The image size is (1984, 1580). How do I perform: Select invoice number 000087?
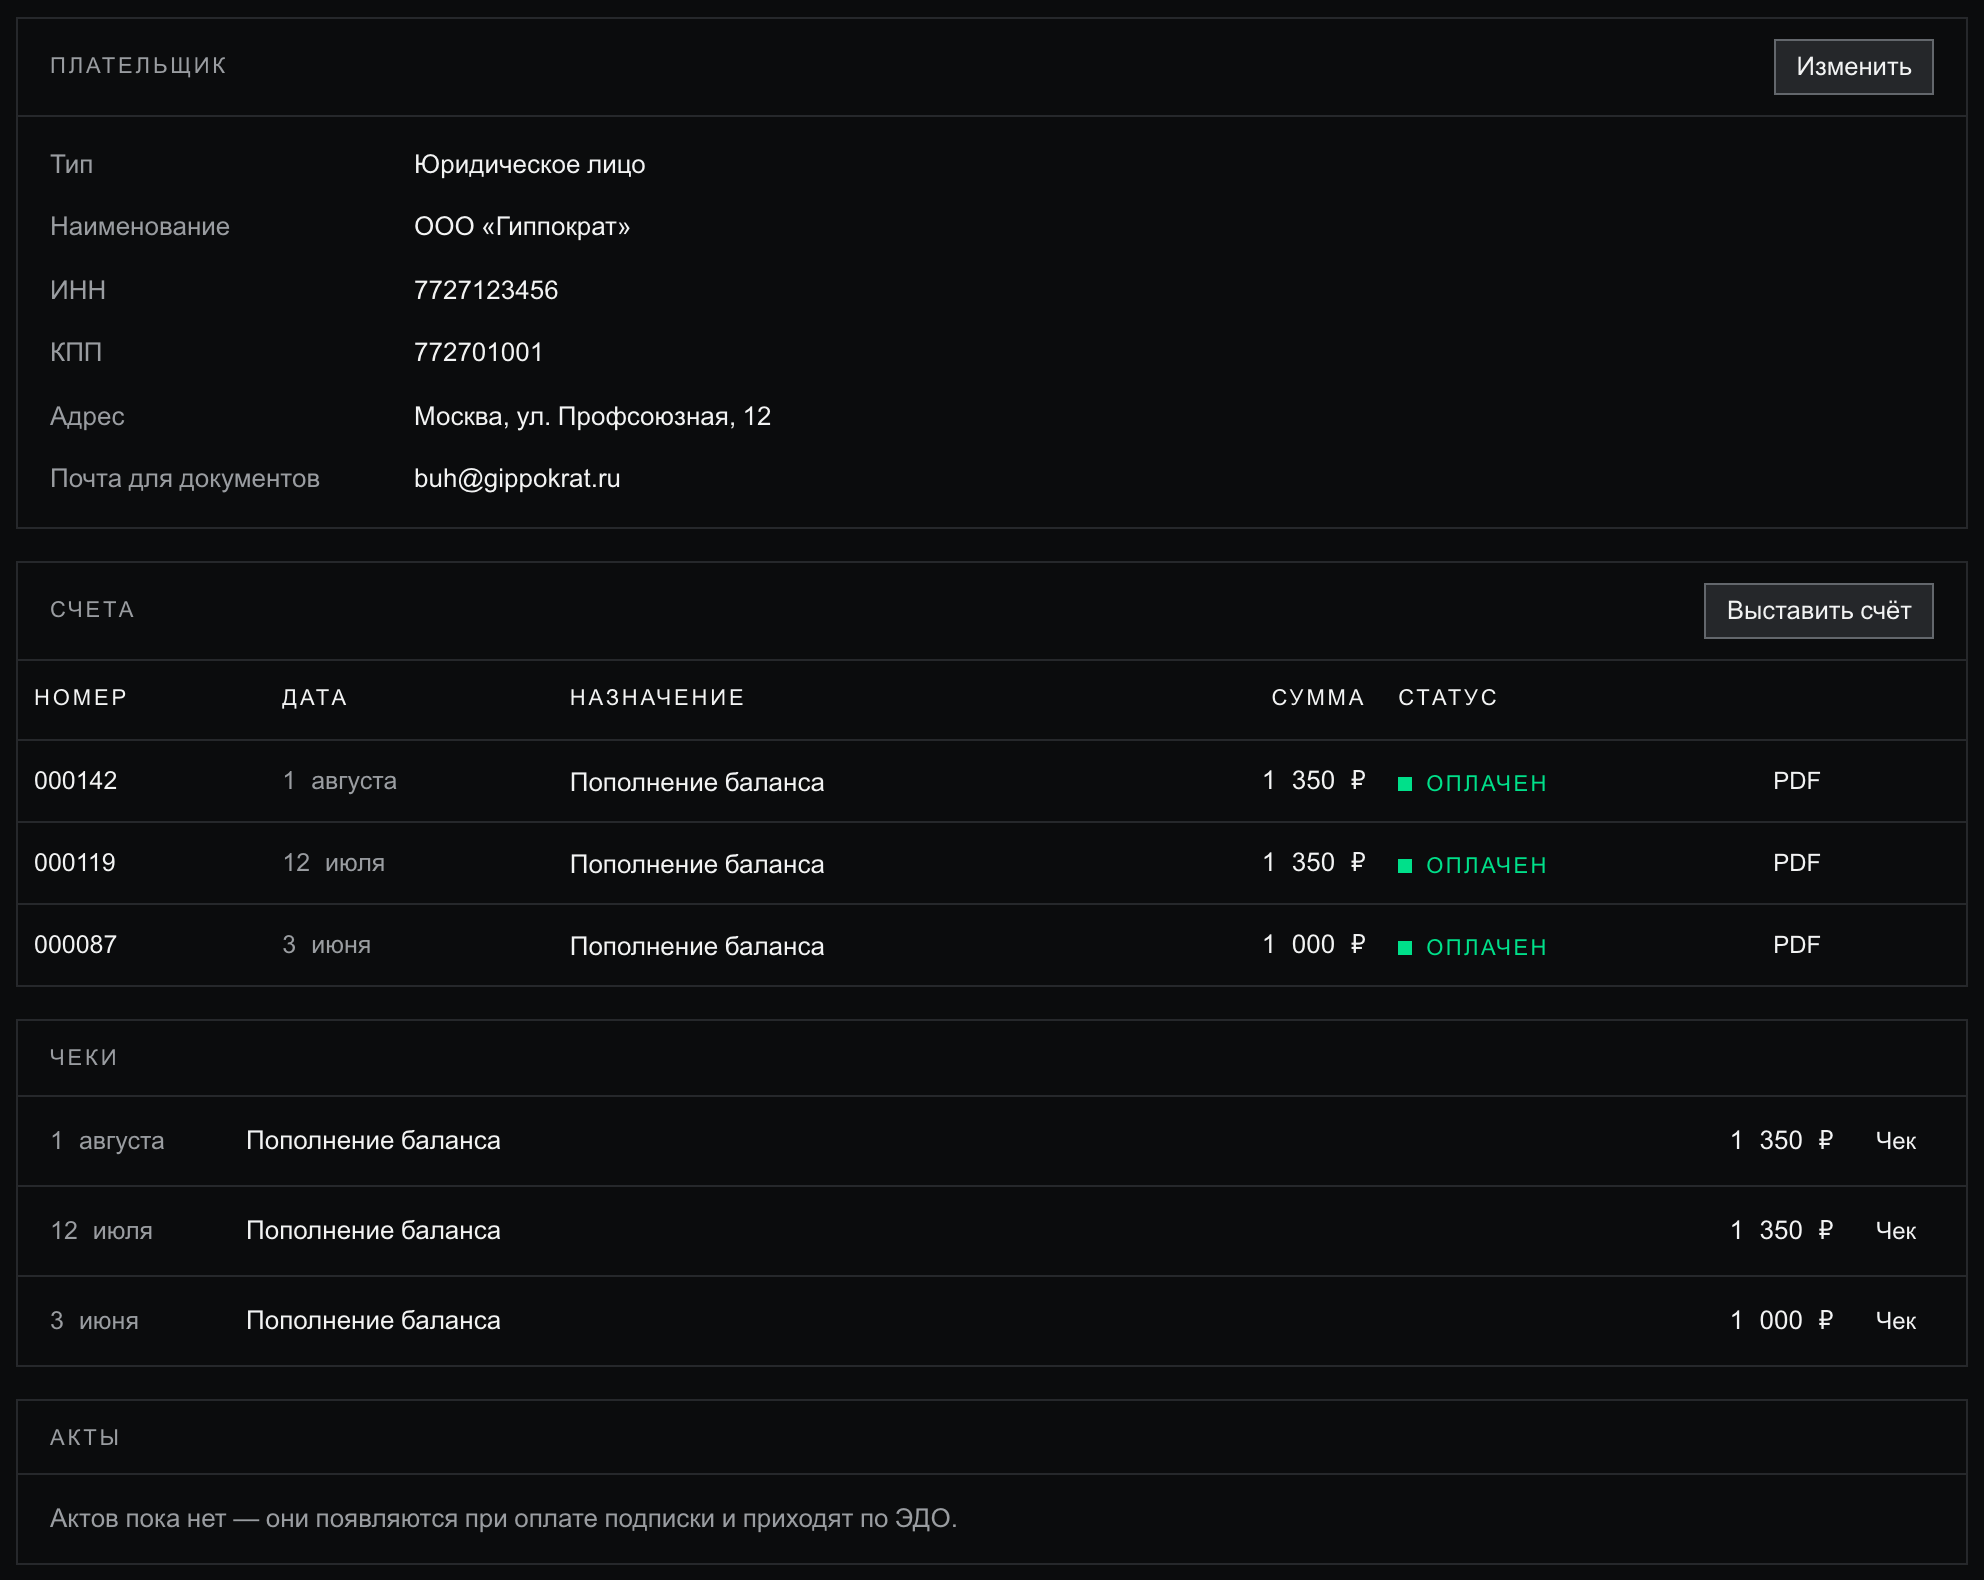pos(76,945)
